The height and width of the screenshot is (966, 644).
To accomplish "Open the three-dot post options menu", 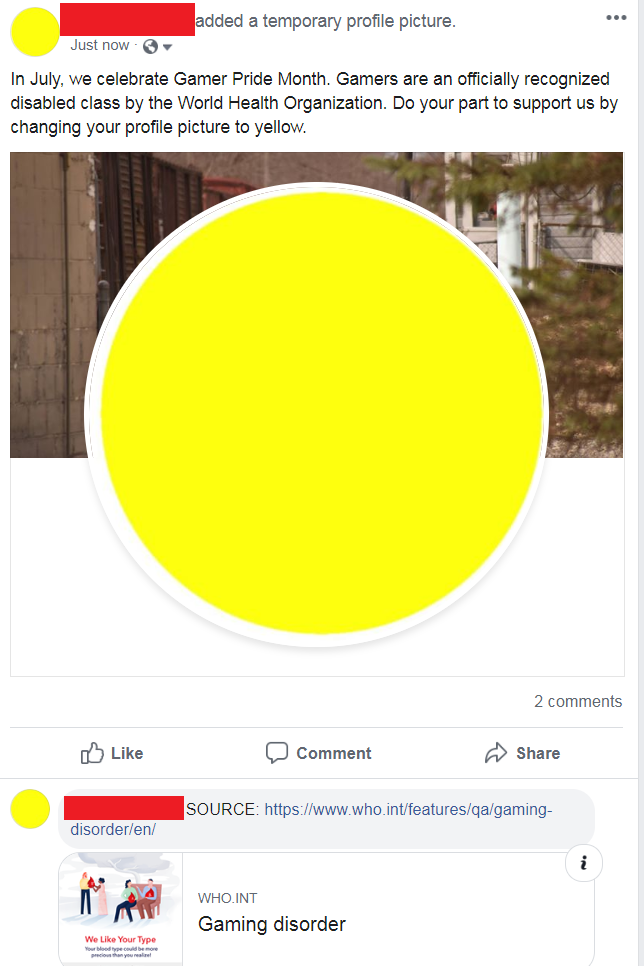I will [616, 18].
